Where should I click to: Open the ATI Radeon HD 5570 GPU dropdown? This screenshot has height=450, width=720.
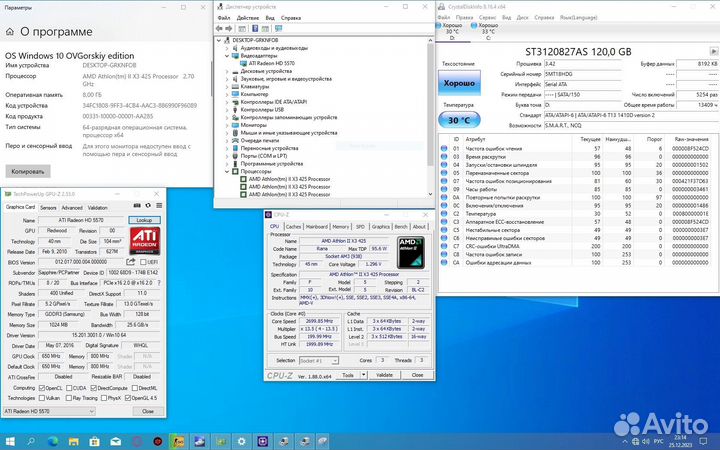coord(49,411)
